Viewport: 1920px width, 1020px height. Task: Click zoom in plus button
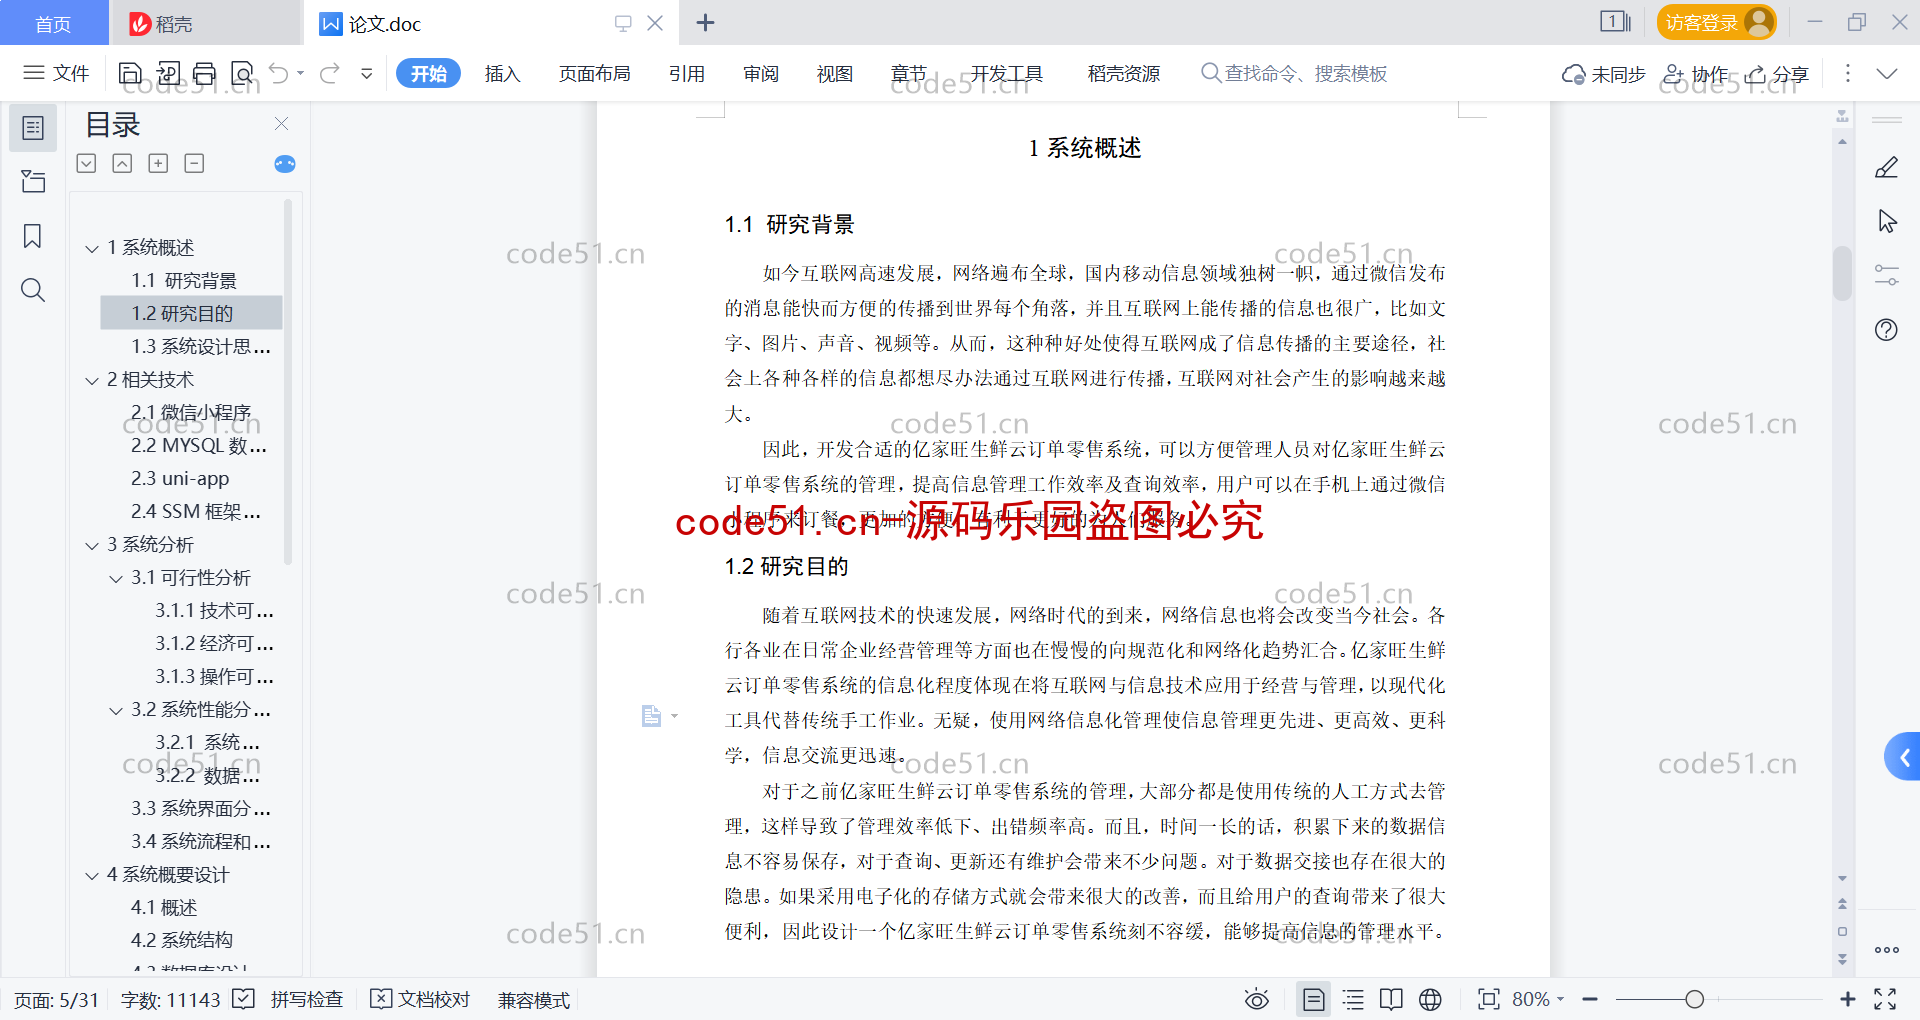[1847, 999]
